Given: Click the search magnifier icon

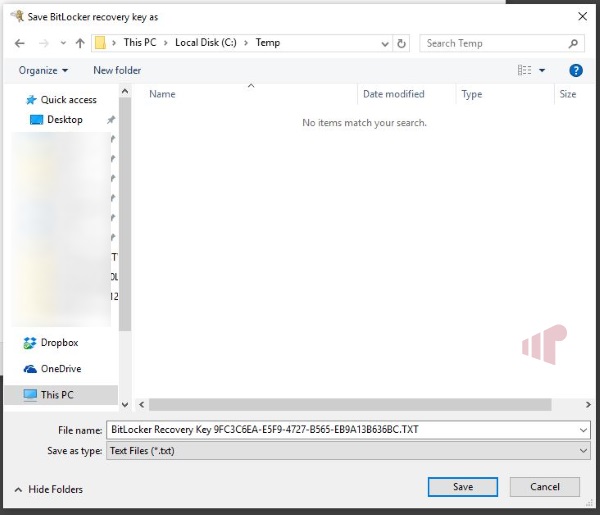Looking at the screenshot, I should click(573, 44).
